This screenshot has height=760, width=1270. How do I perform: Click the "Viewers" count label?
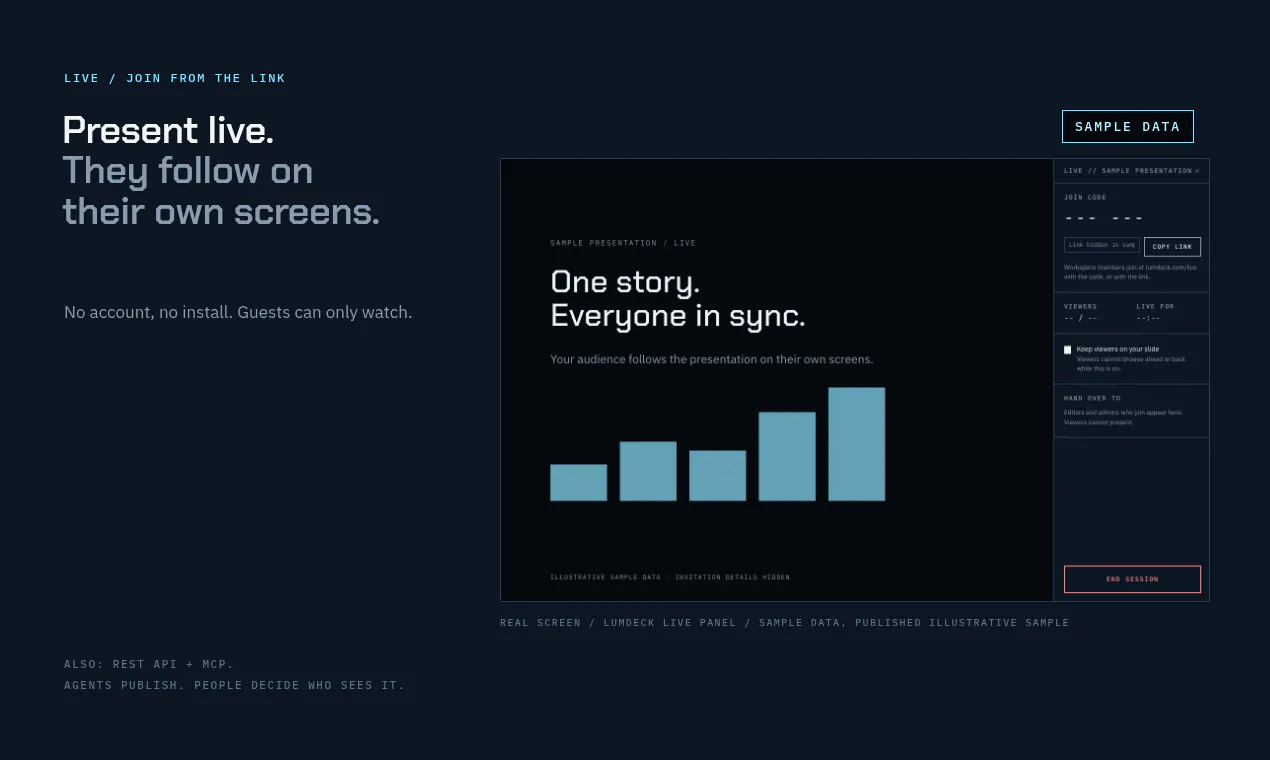[1081, 306]
